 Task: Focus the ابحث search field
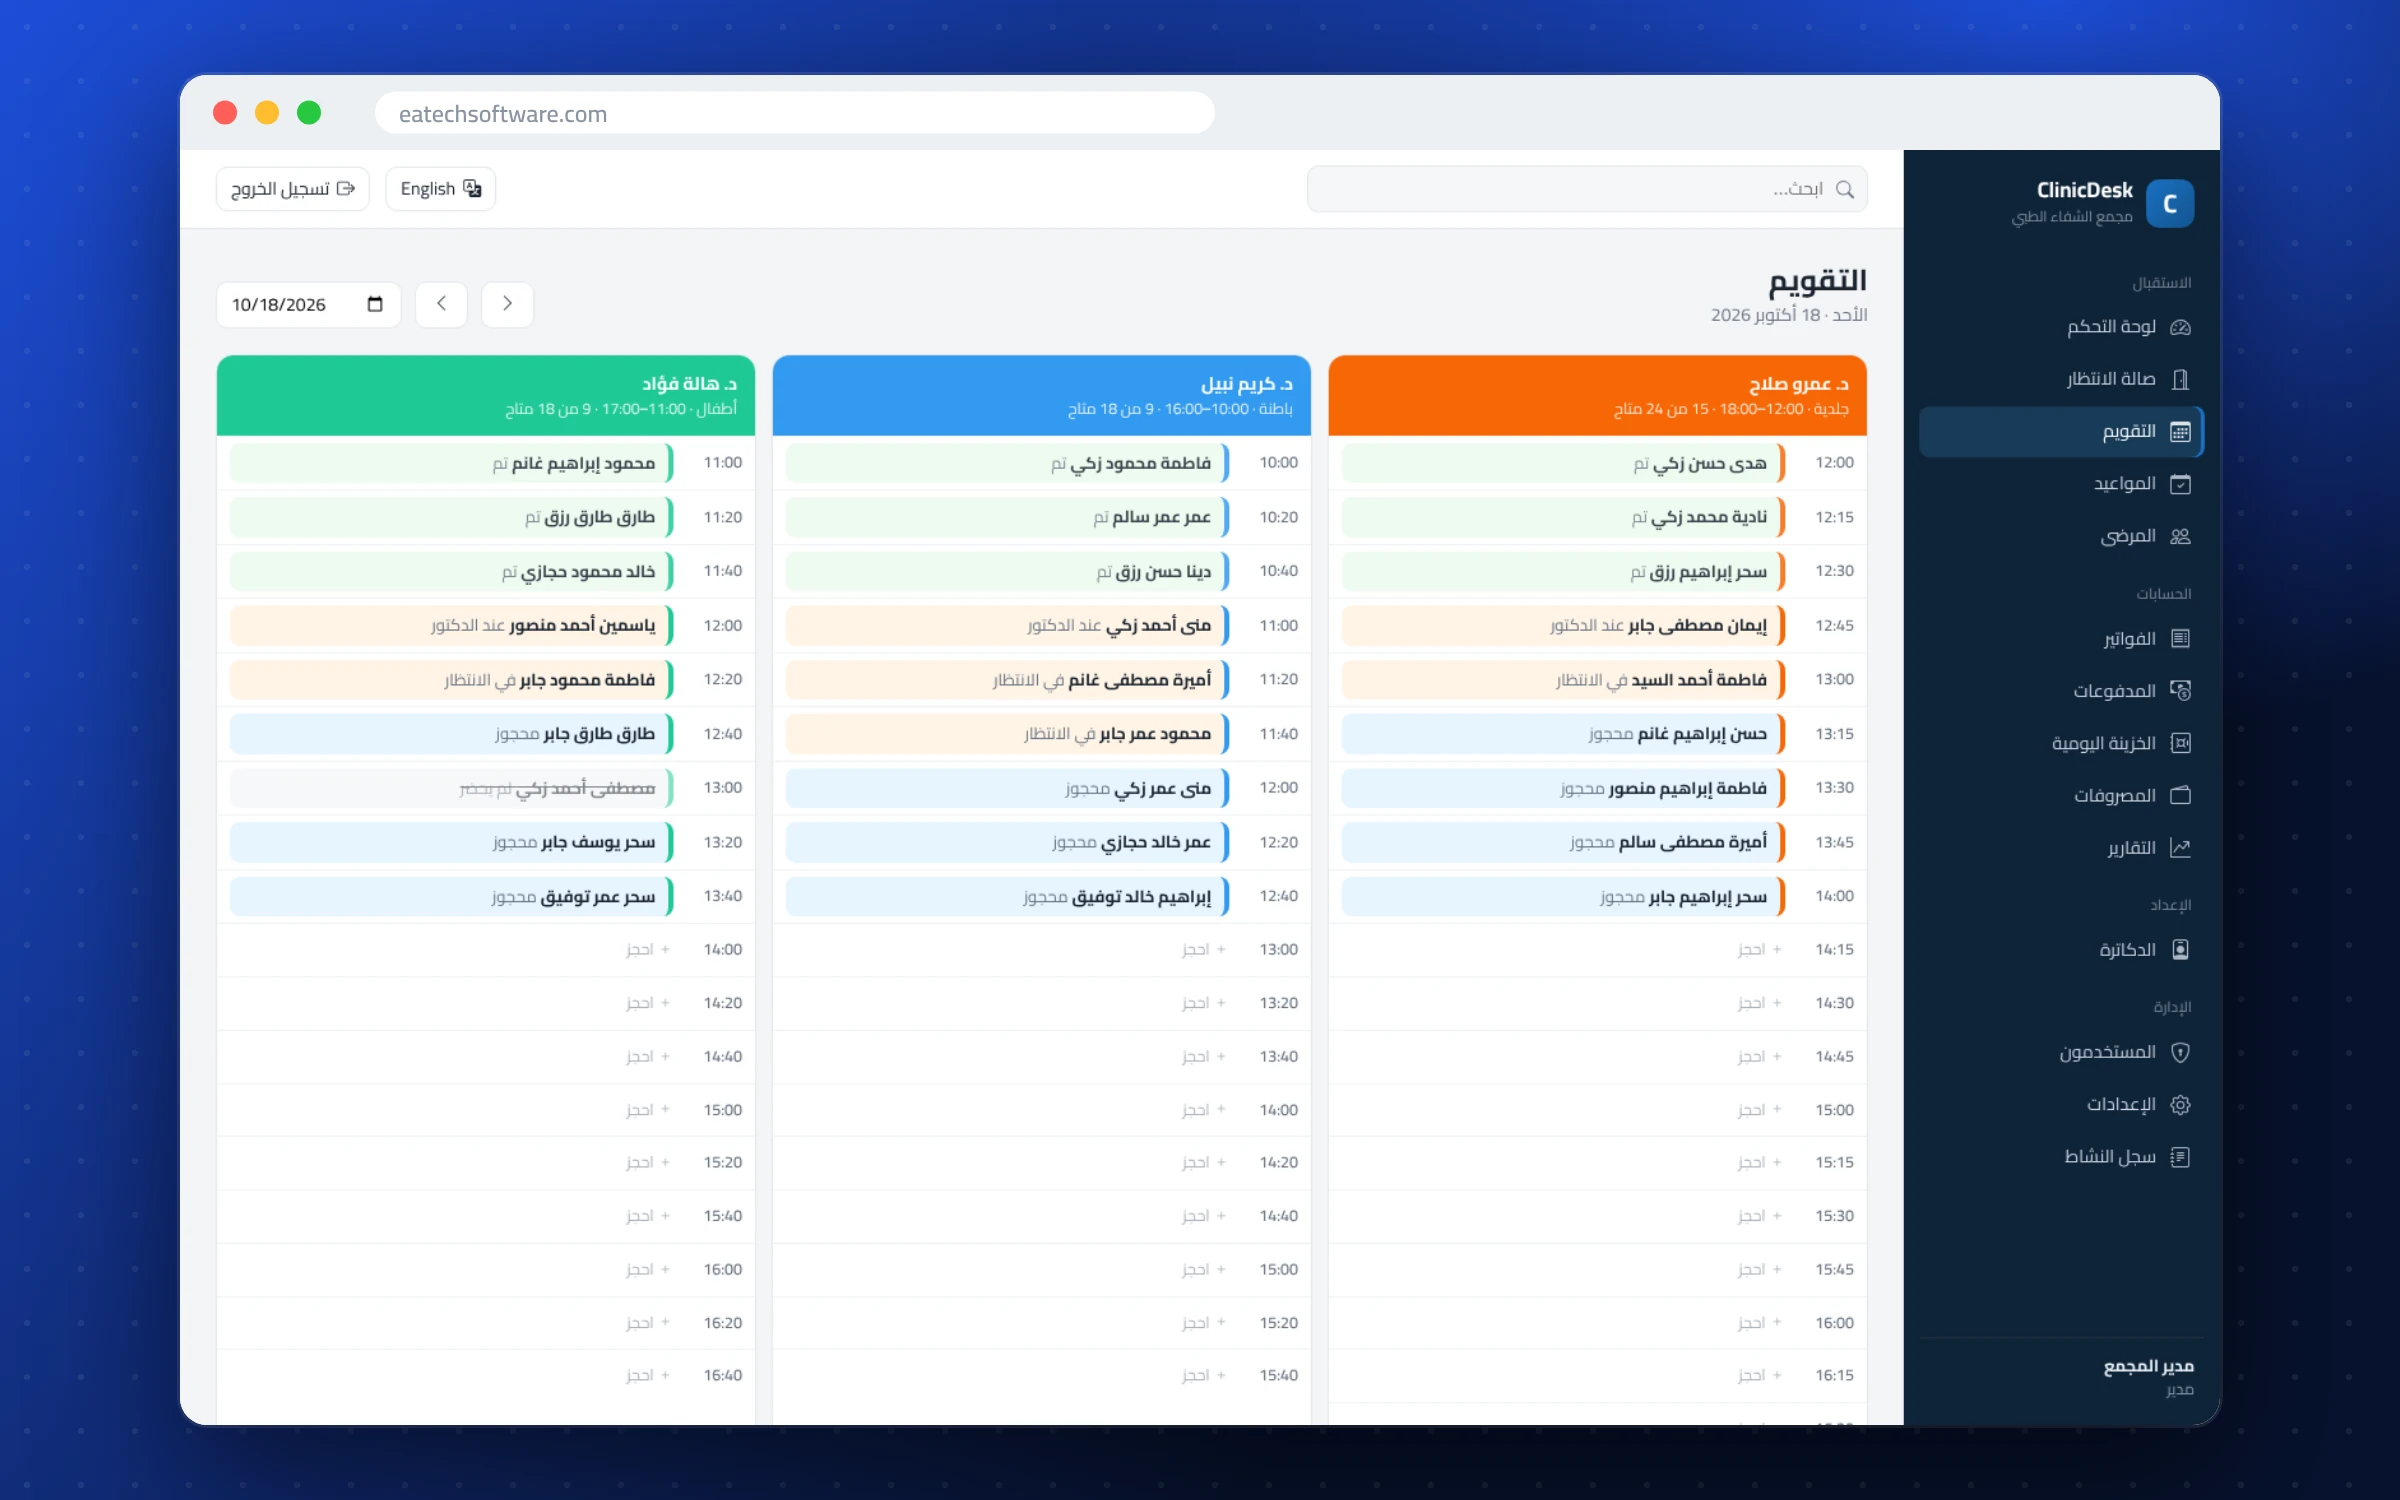click(1587, 189)
